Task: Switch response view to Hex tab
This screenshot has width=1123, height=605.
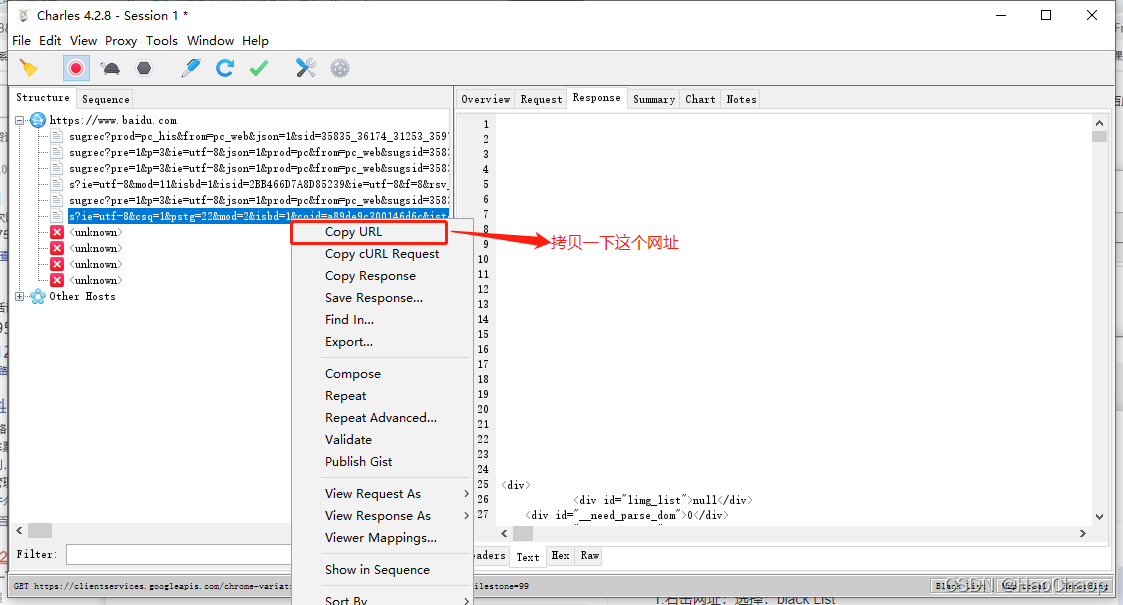Action: [560, 556]
